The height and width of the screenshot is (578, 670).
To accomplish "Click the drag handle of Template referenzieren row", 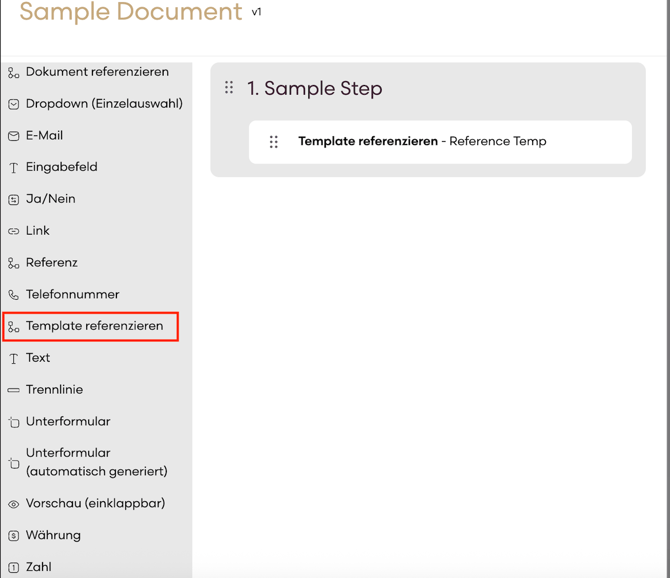I will click(273, 142).
